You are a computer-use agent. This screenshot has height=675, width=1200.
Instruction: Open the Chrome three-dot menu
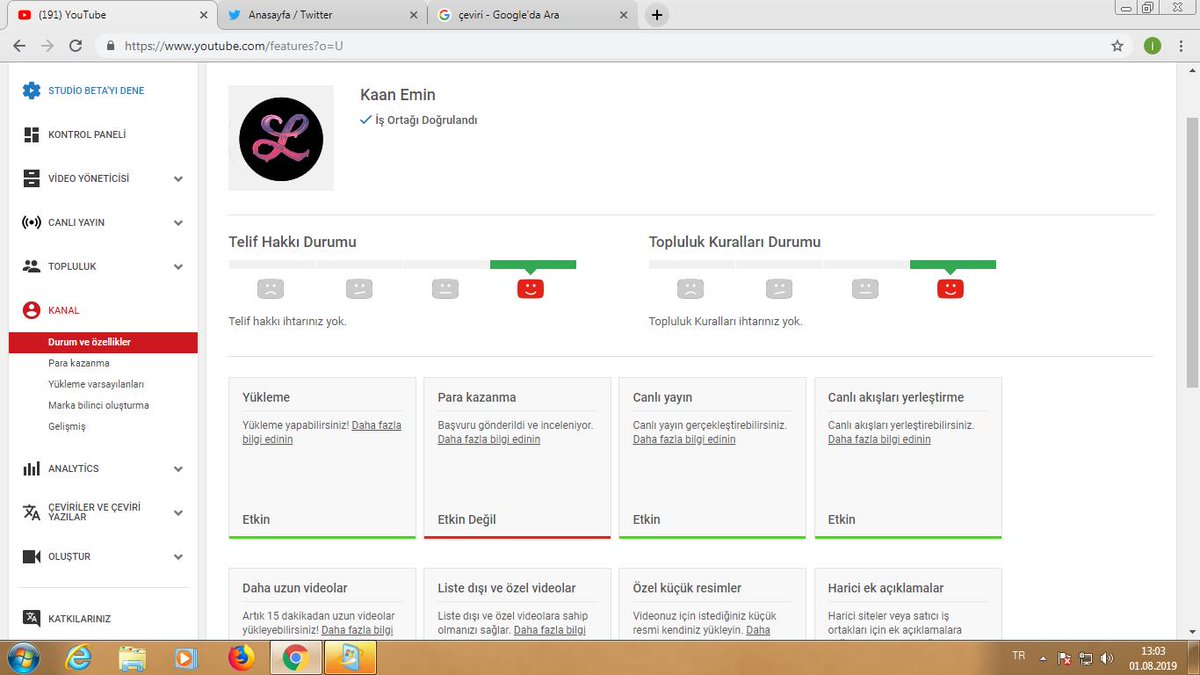click(1181, 46)
